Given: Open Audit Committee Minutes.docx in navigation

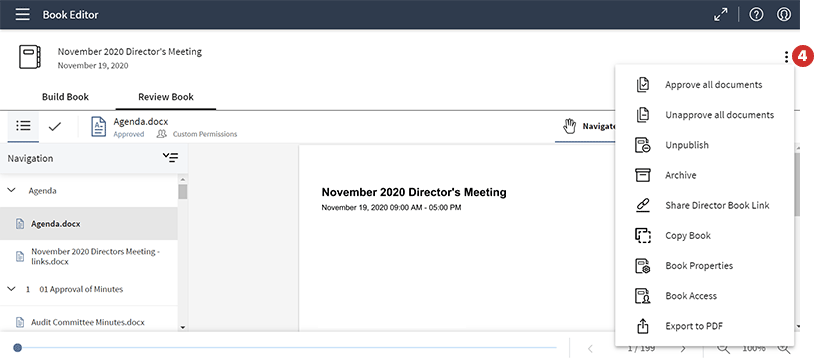Looking at the screenshot, I should [87, 322].
